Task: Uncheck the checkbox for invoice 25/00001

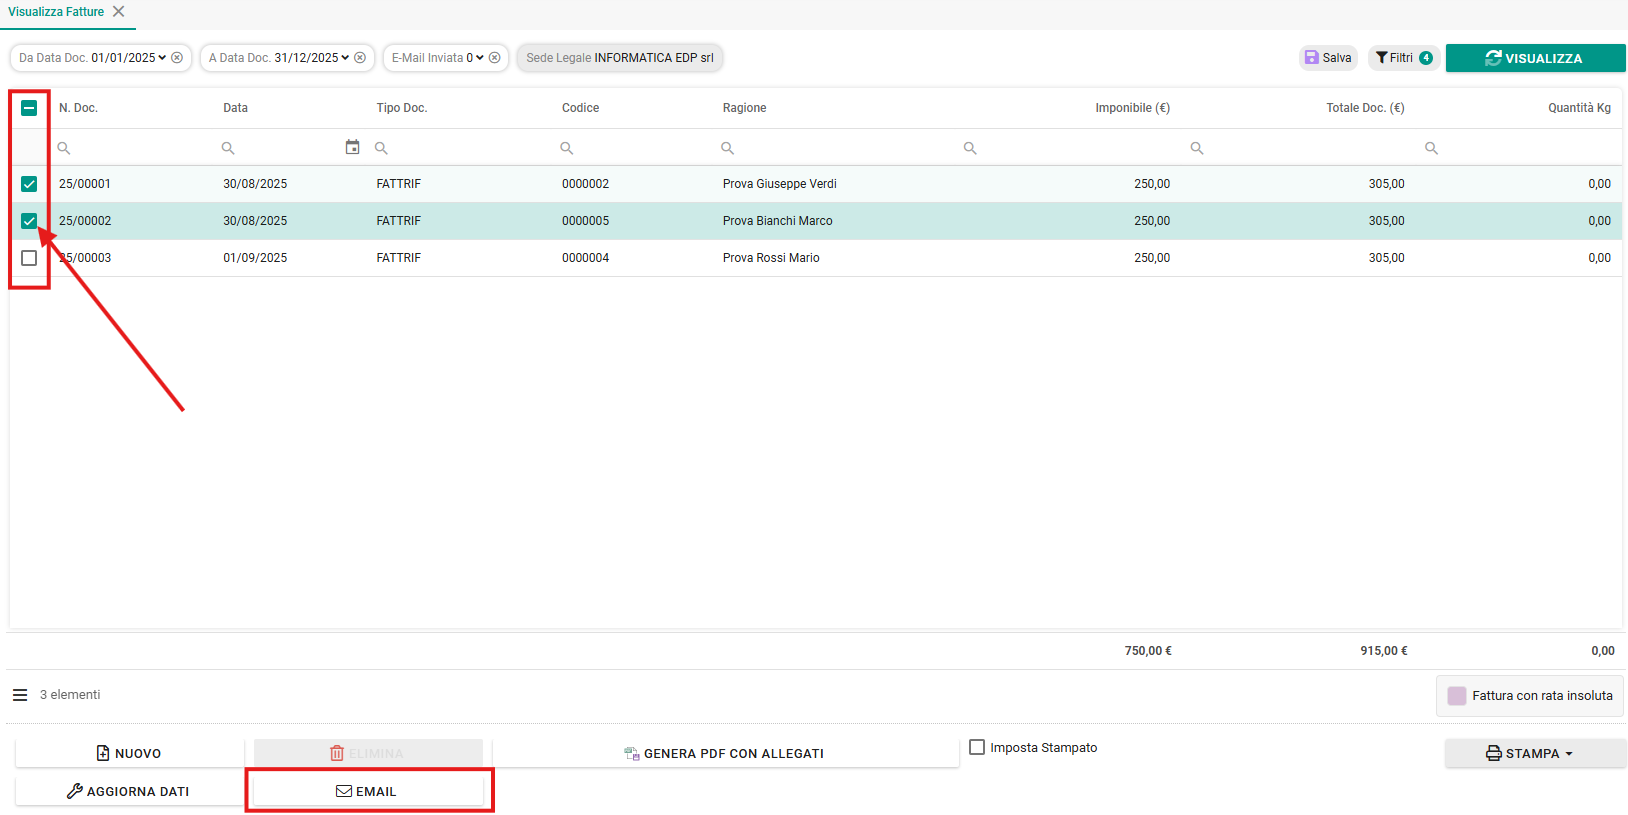Action: pyautogui.click(x=29, y=184)
